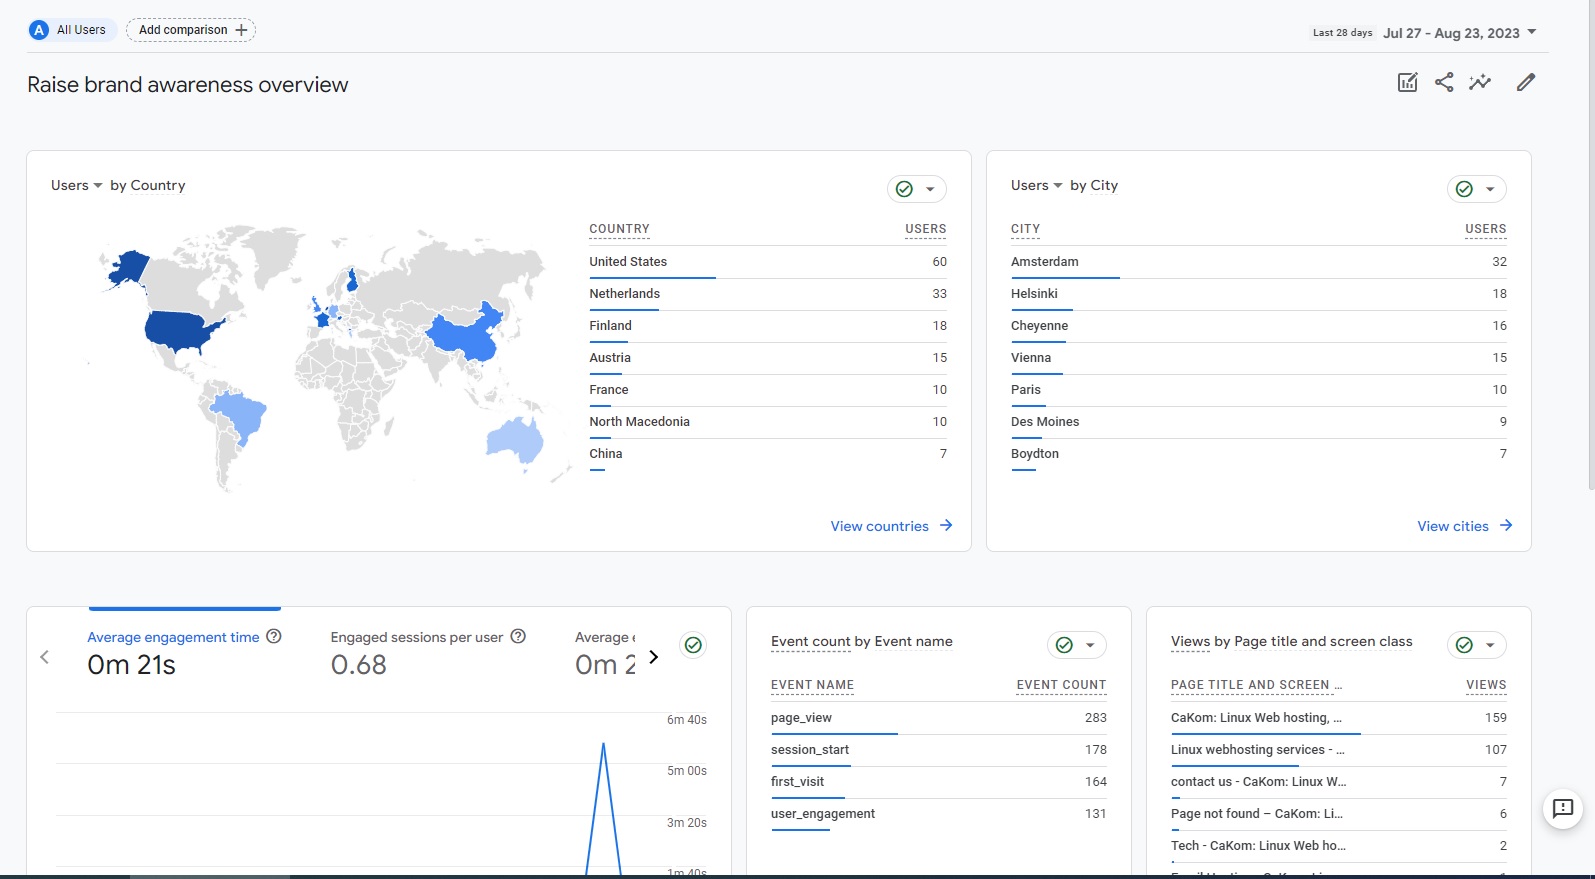Click the customize report chart icon

click(x=1407, y=82)
